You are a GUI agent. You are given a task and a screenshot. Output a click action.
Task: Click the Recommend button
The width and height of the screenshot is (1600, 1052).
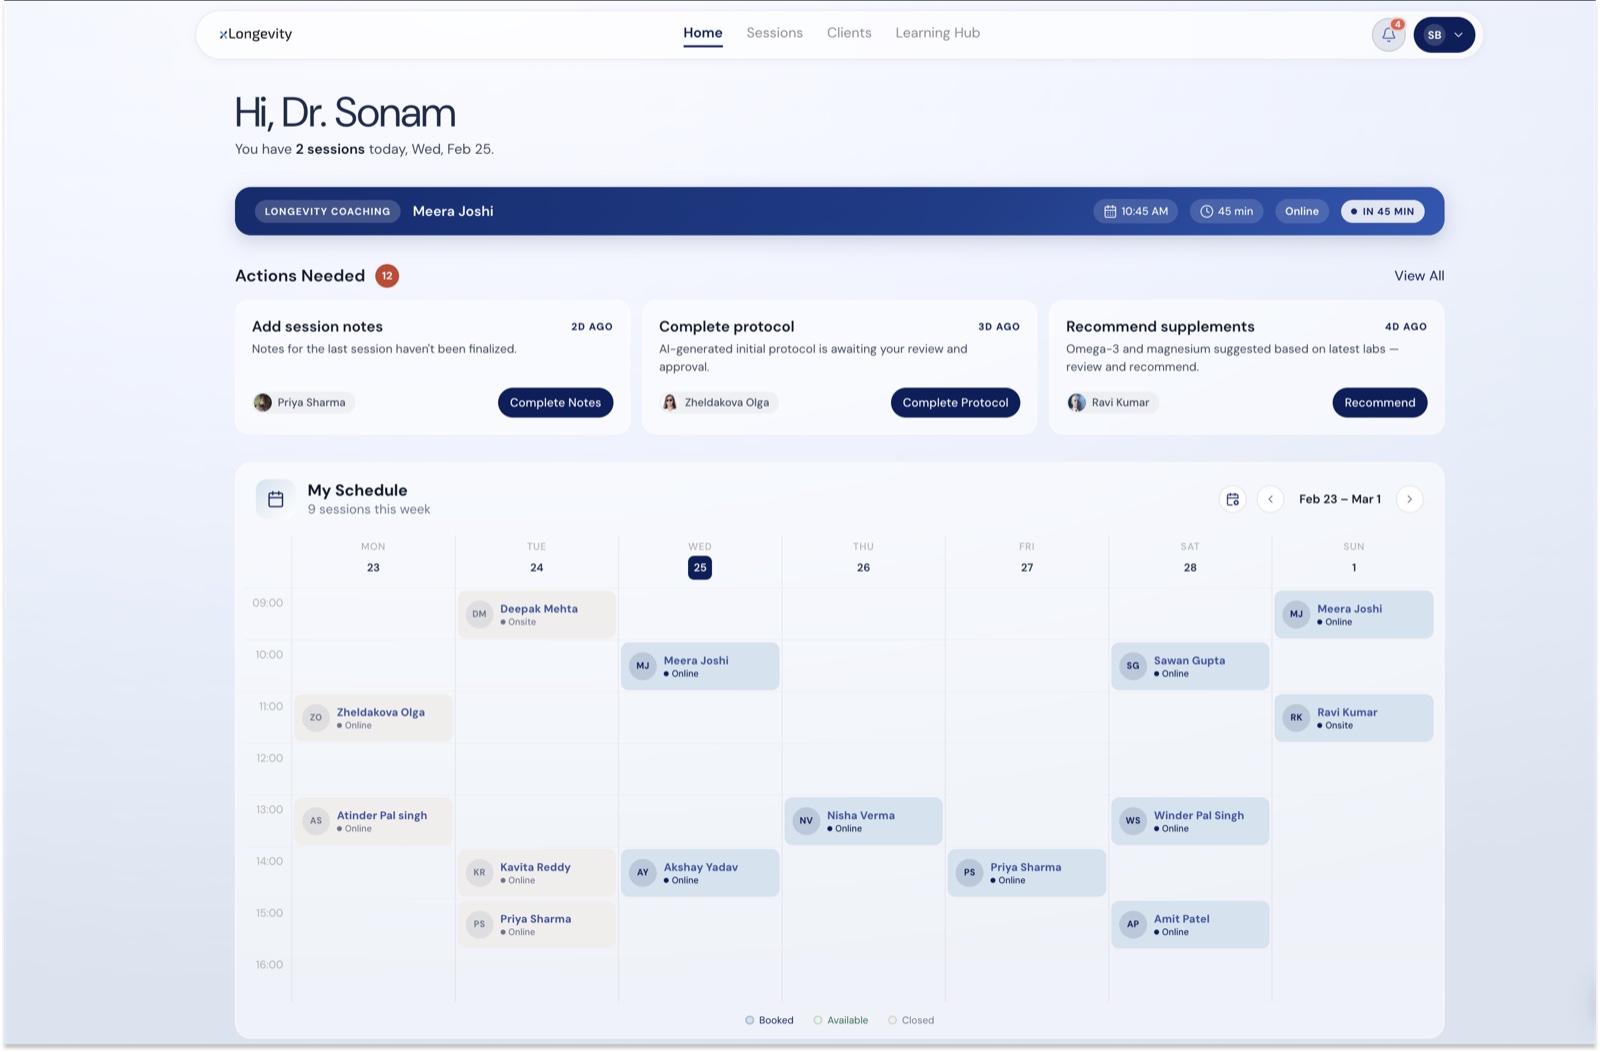click(1379, 403)
